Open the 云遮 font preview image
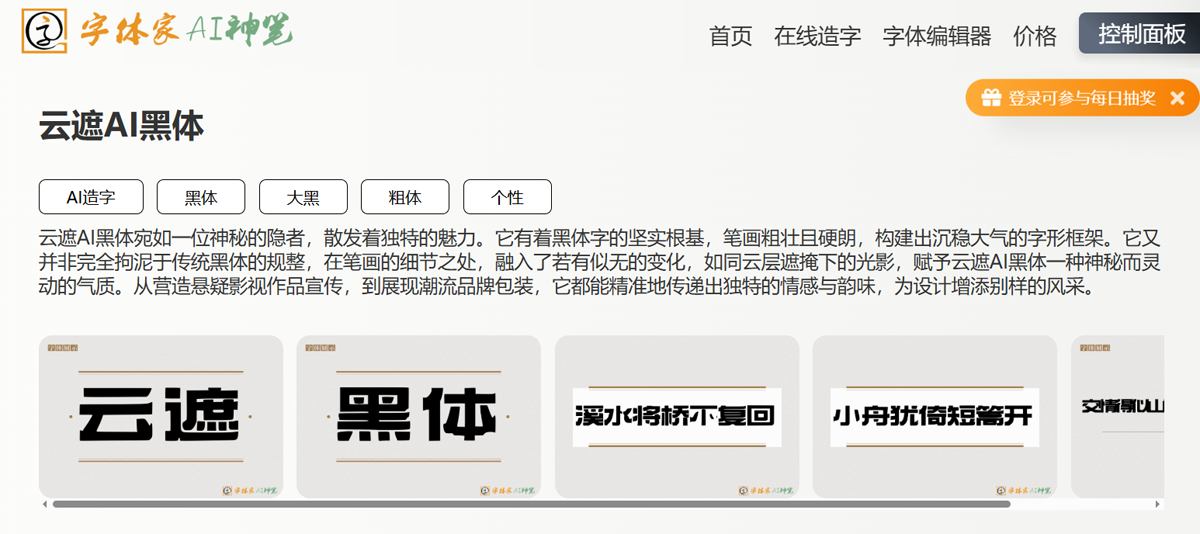 click(x=160, y=416)
